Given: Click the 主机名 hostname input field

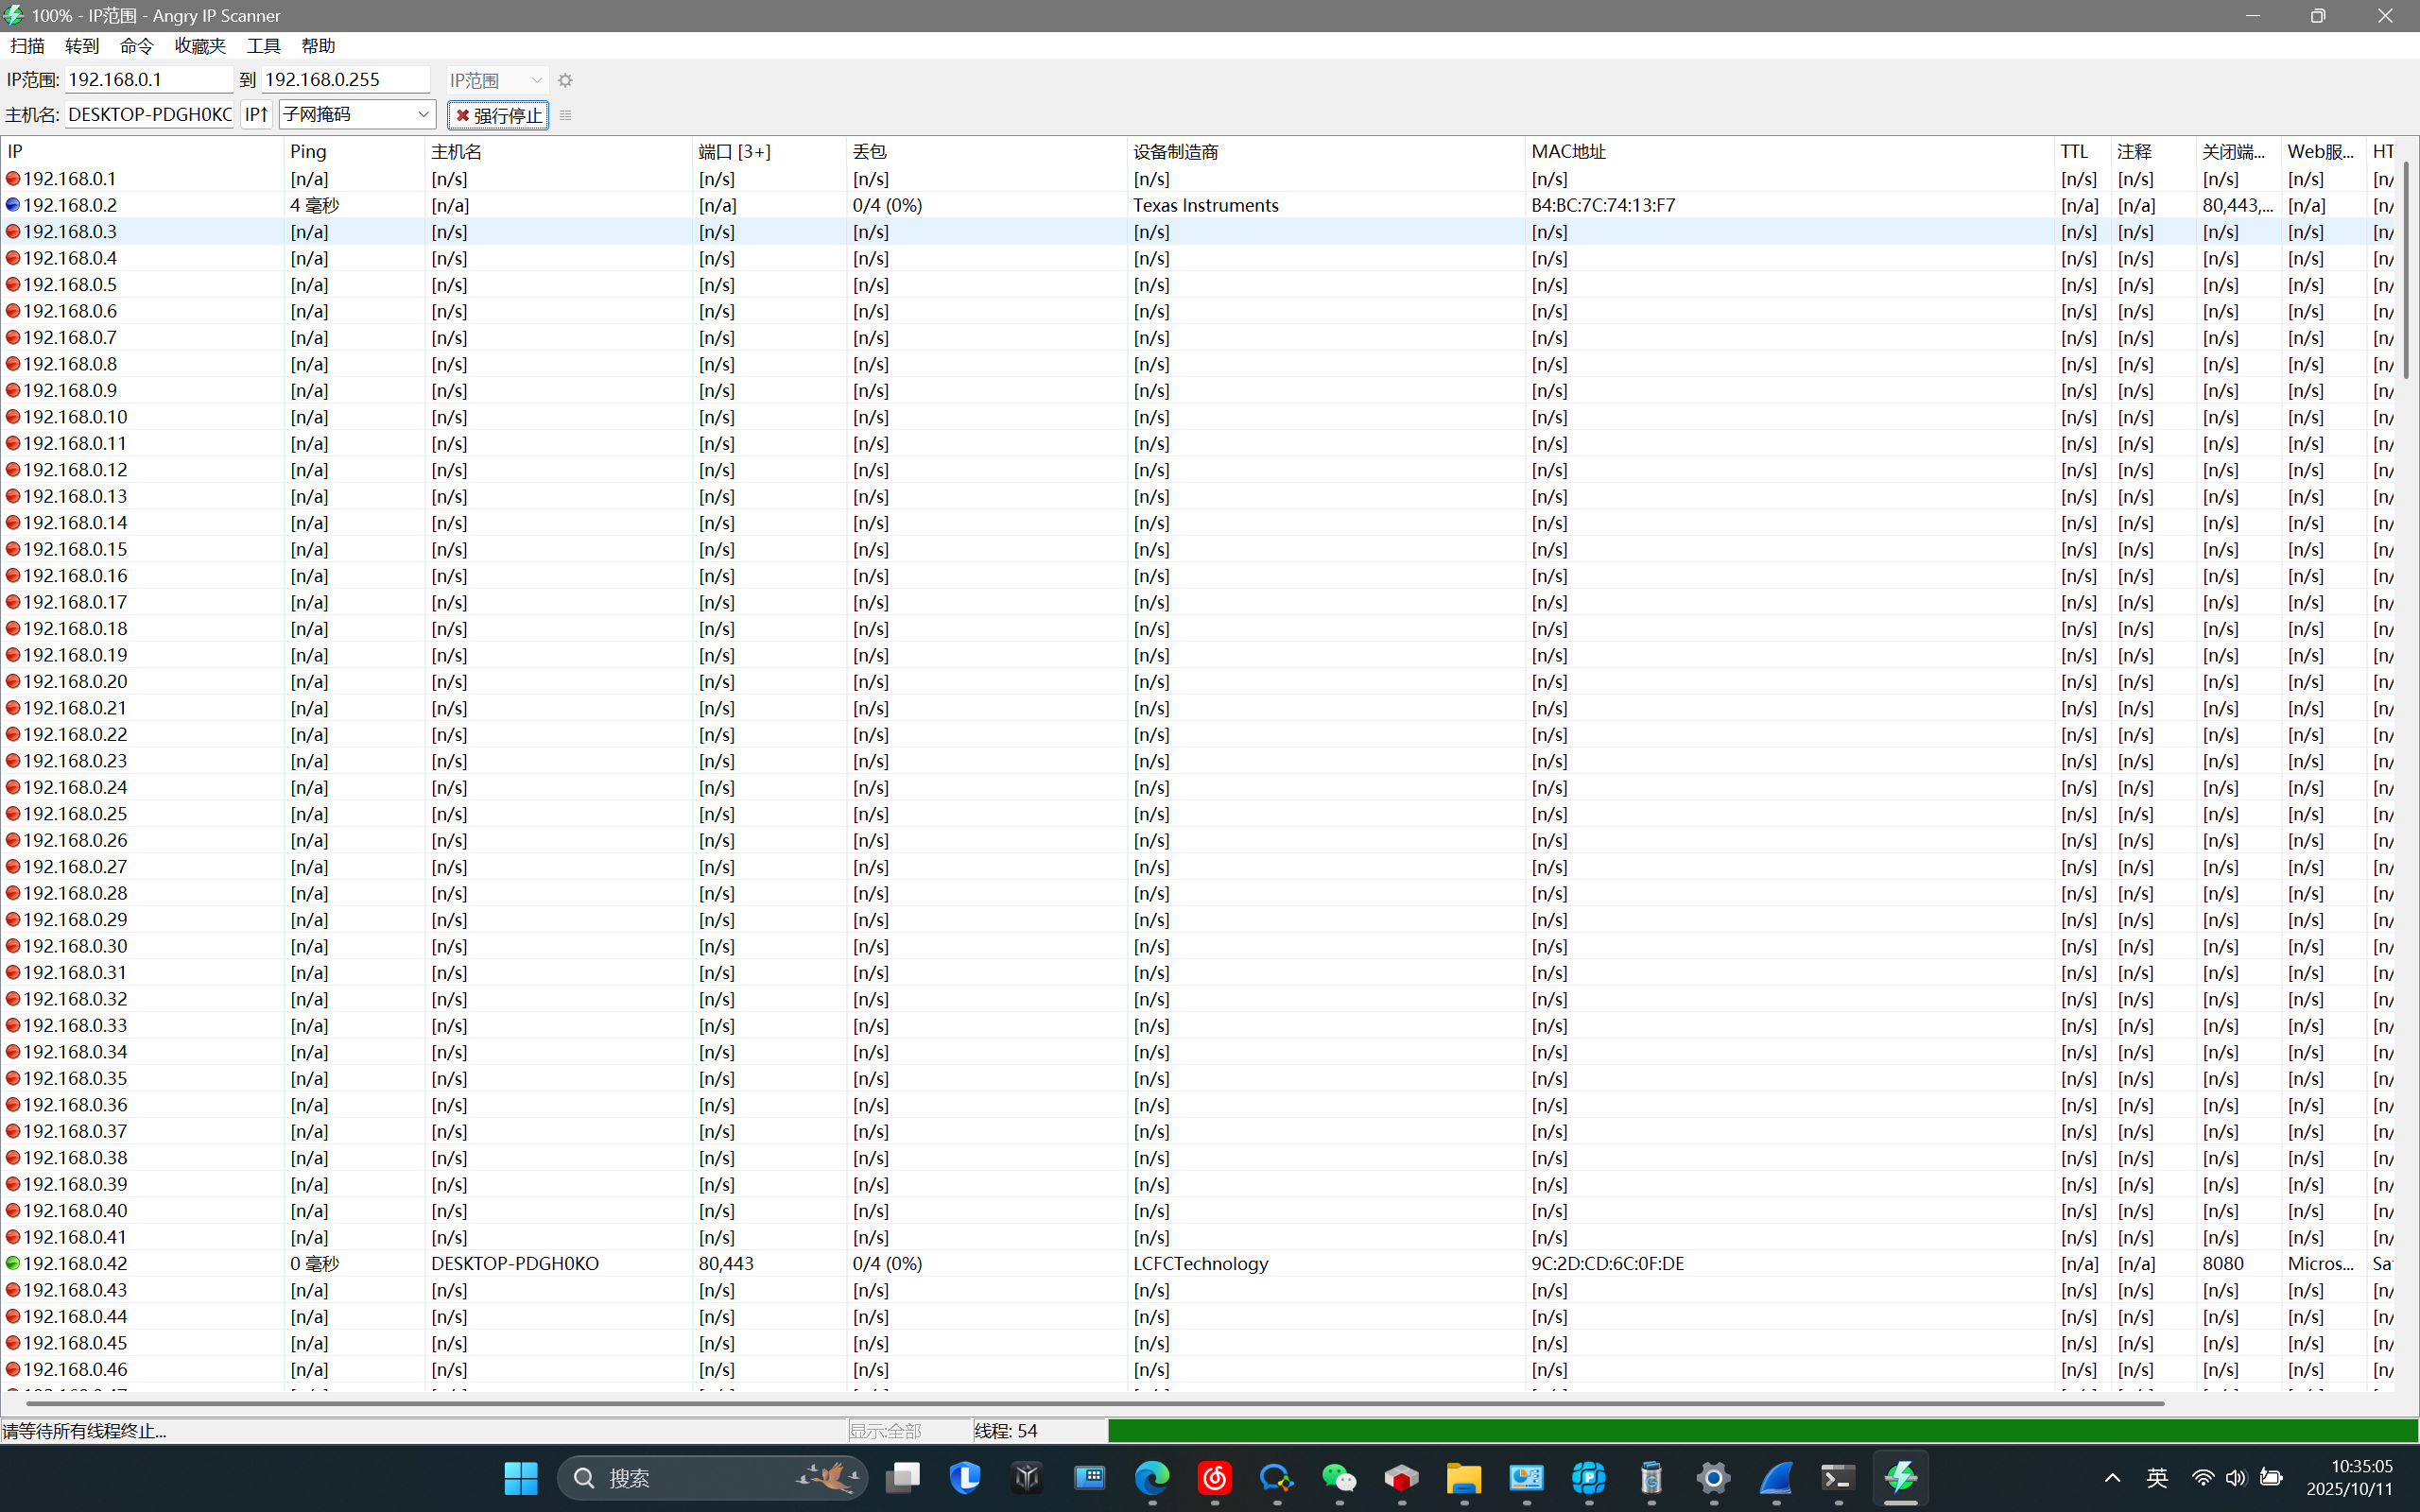Looking at the screenshot, I should coord(149,115).
